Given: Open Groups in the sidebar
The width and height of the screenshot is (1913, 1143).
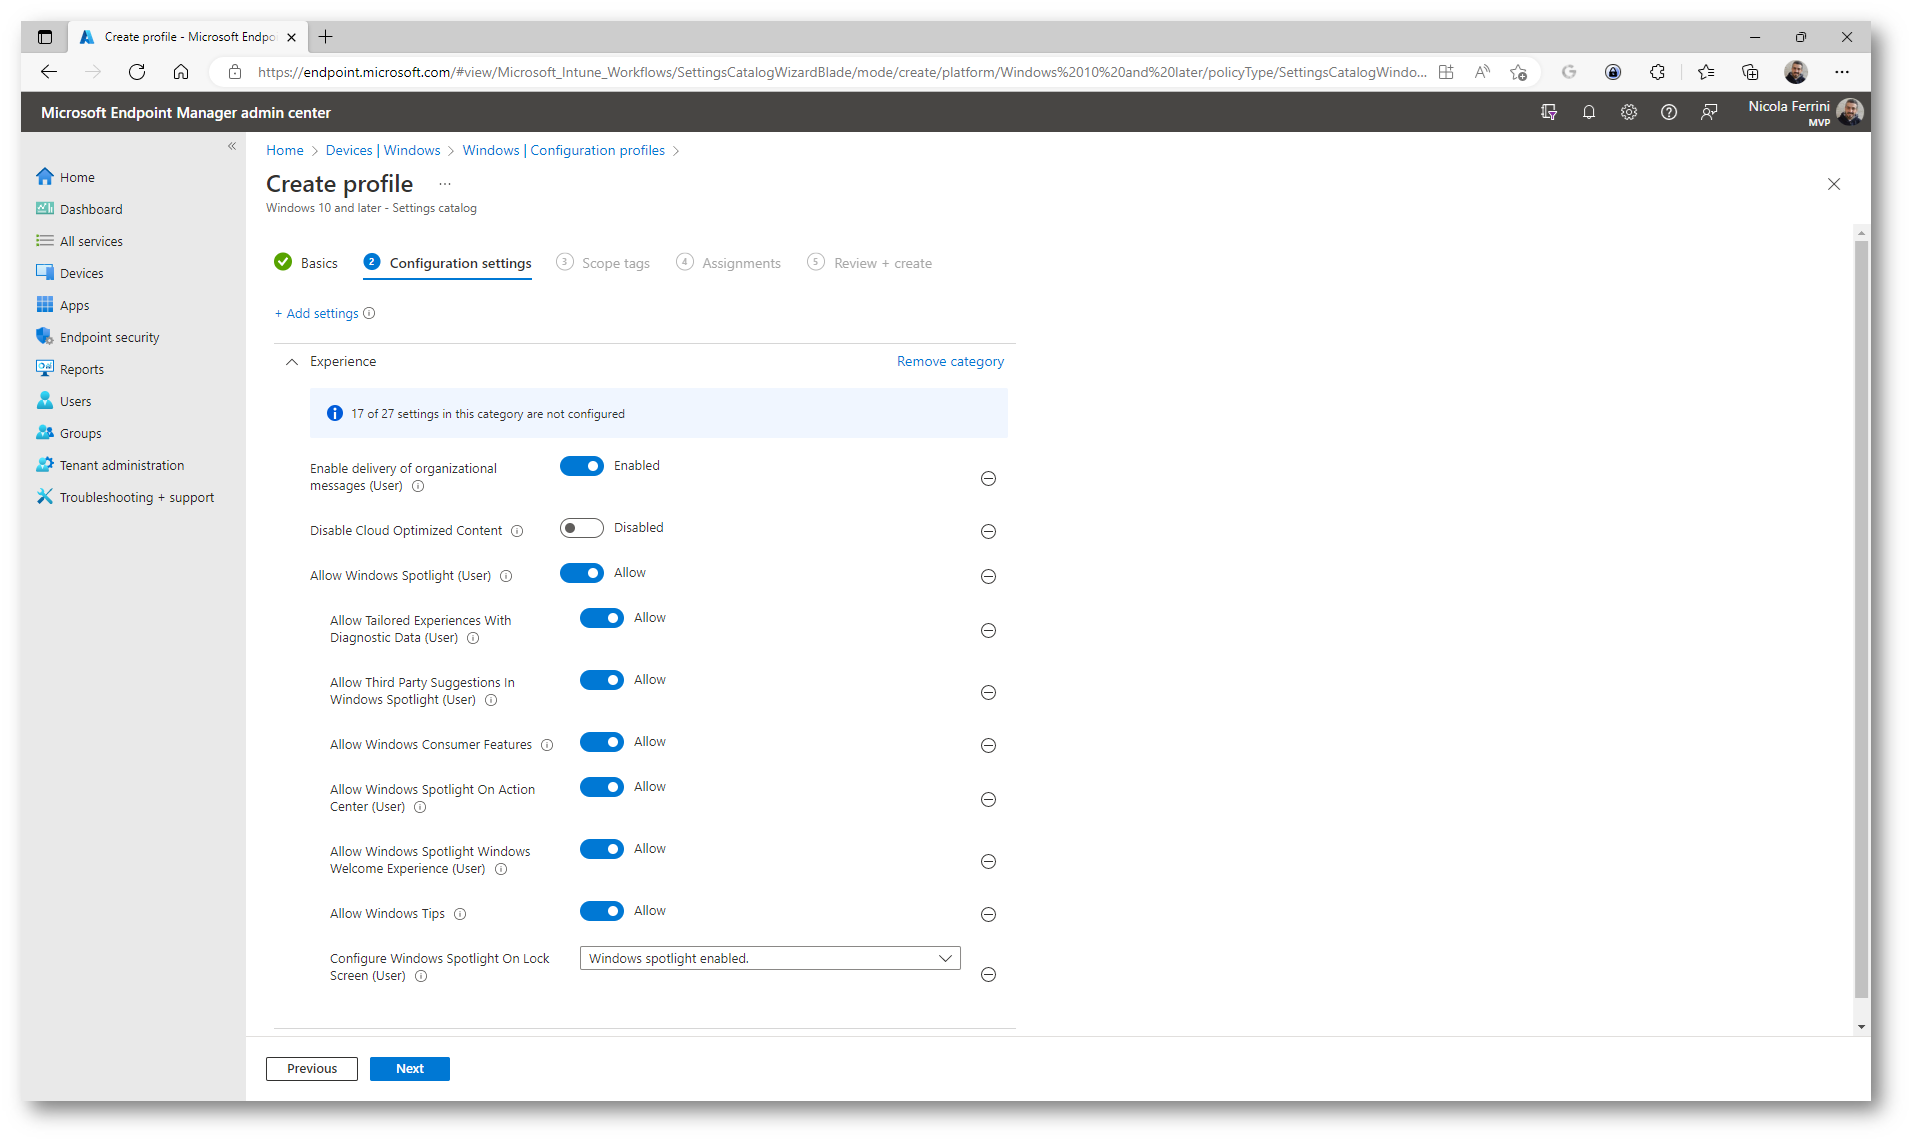Looking at the screenshot, I should point(69,433).
